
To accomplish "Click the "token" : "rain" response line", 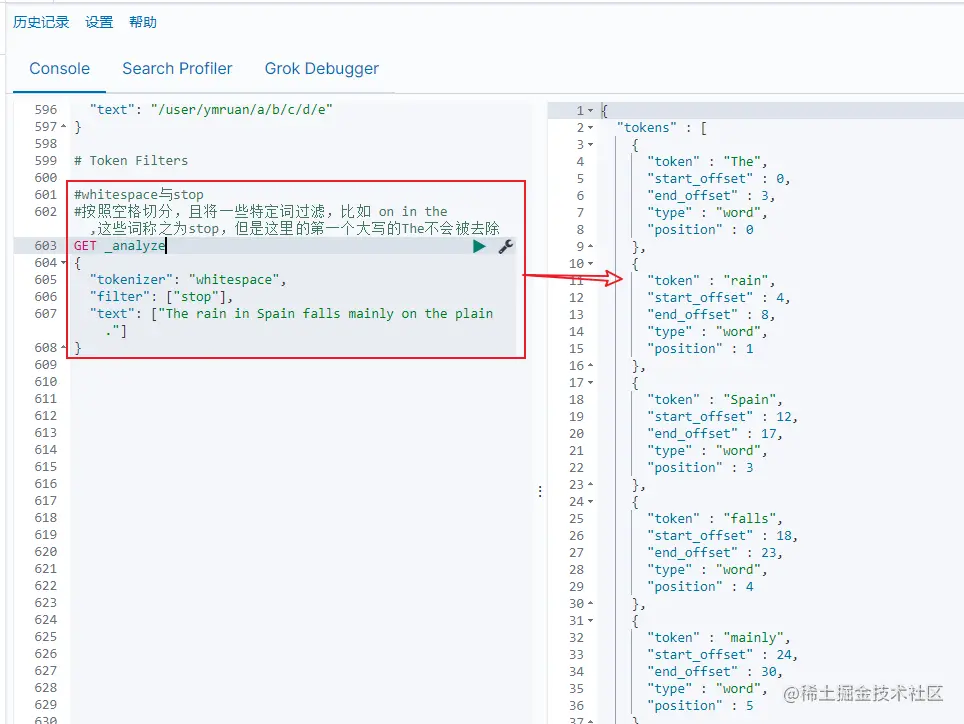I will pos(711,281).
